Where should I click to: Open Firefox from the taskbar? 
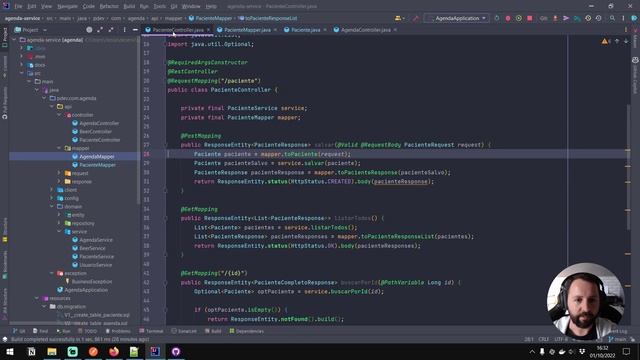coord(114,351)
